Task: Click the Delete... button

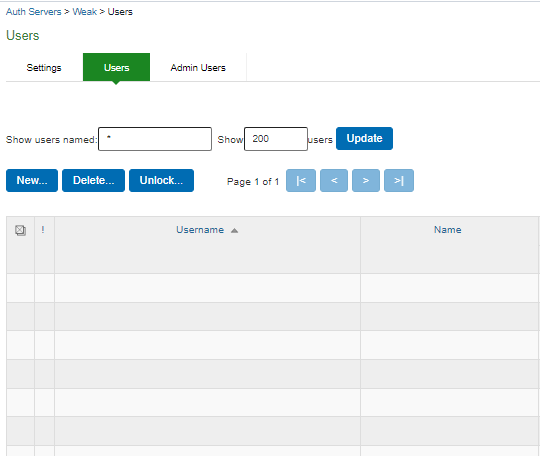Action: 93,180
